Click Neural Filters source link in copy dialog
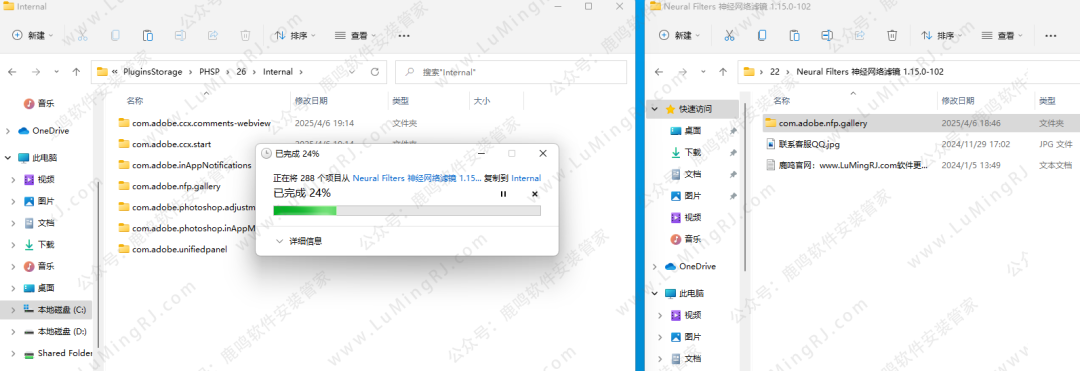 coord(417,178)
